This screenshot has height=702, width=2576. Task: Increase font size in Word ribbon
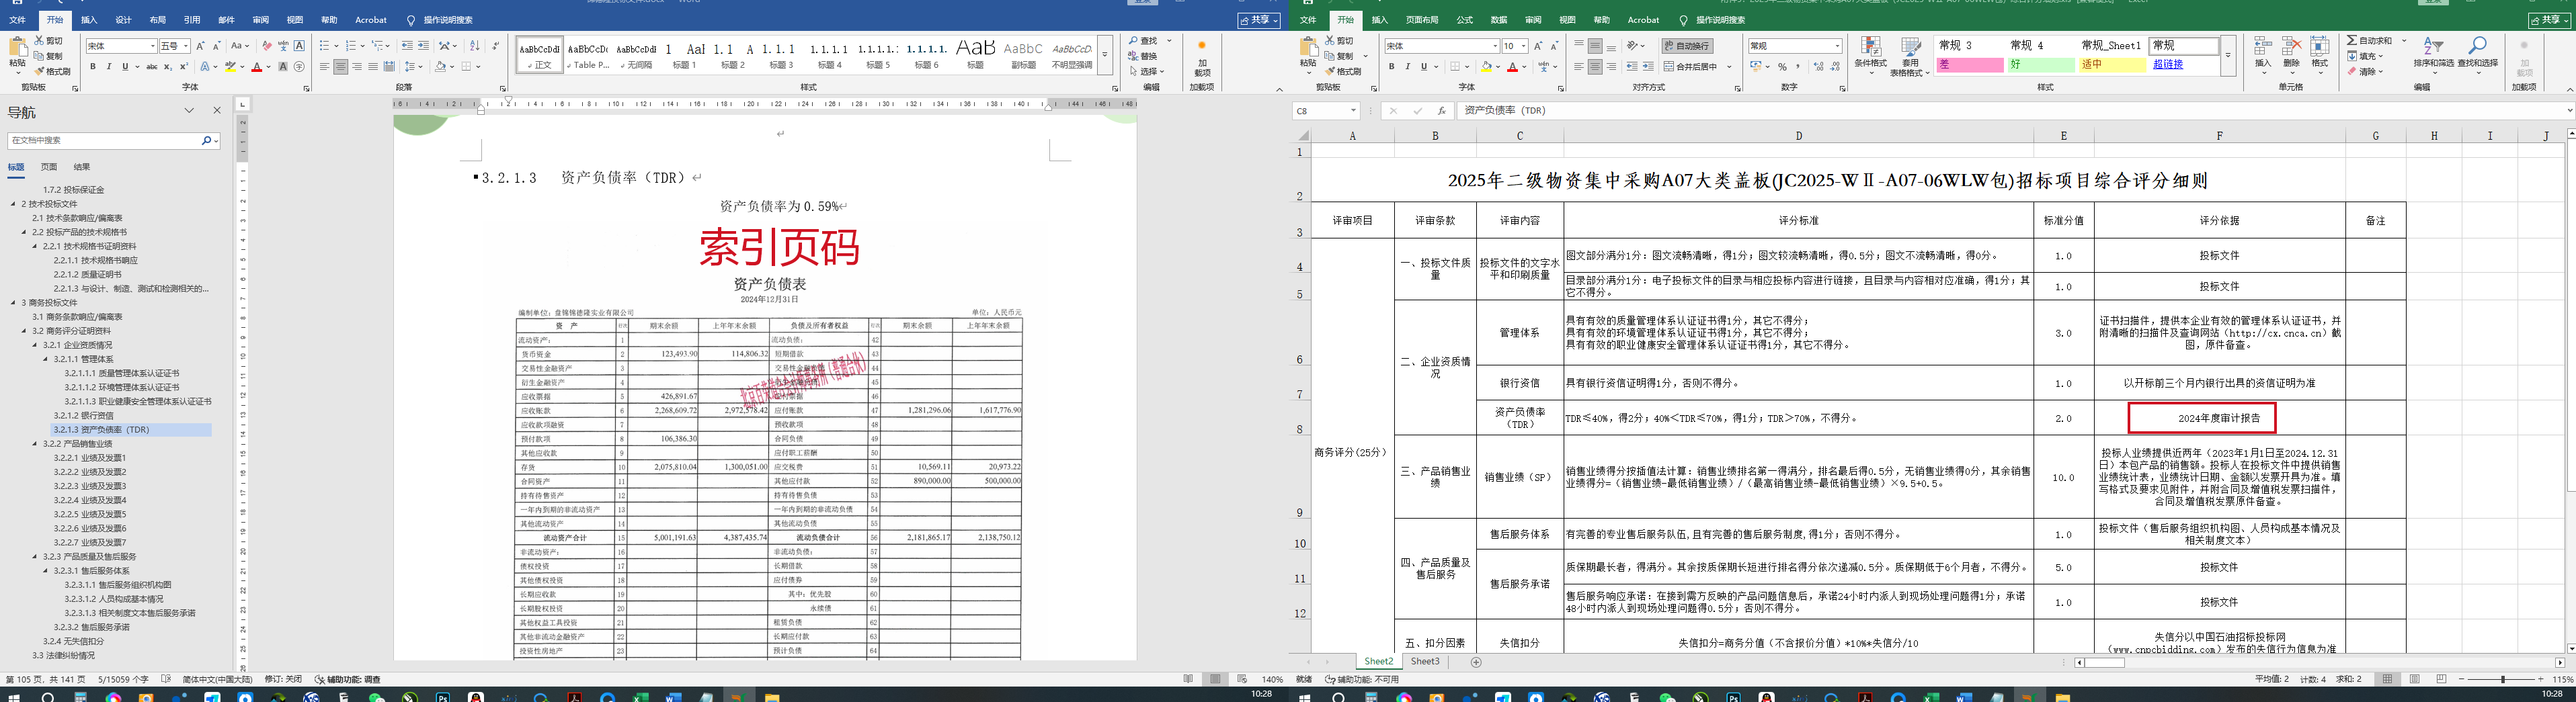[200, 46]
